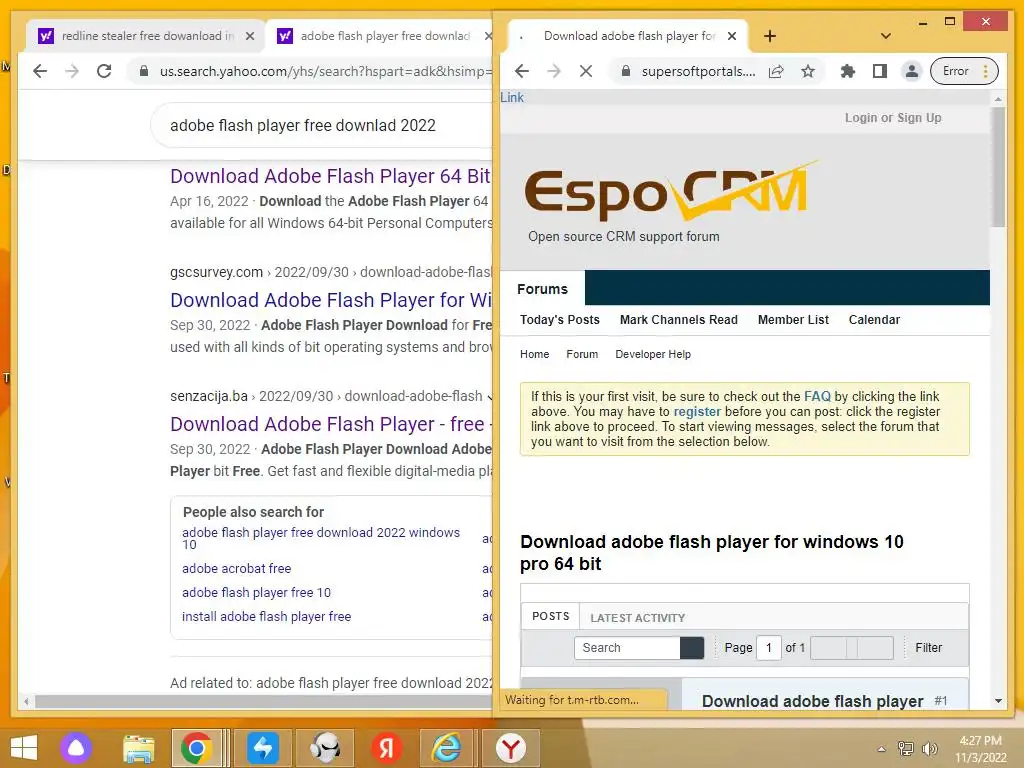This screenshot has height=768, width=1024.
Task: Click the volume speaker tray icon
Action: [929, 748]
